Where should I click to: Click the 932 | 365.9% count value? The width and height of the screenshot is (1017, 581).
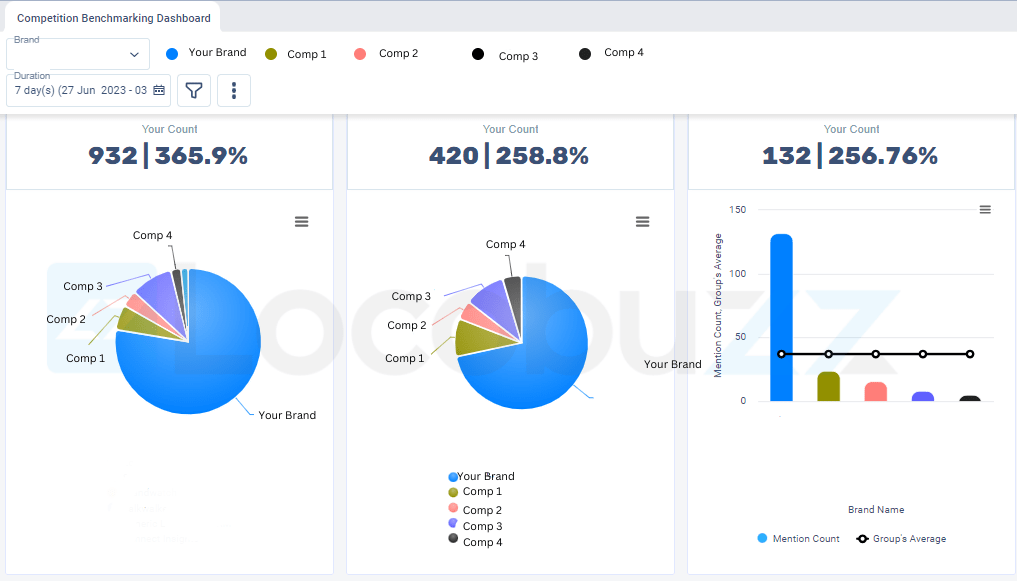[168, 156]
